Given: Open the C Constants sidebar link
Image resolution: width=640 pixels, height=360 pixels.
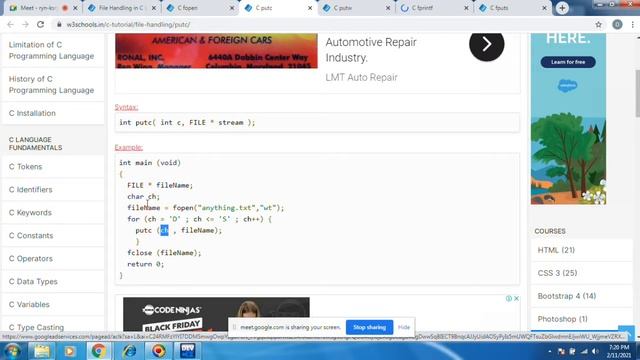Looking at the screenshot, I should pos(31,236).
